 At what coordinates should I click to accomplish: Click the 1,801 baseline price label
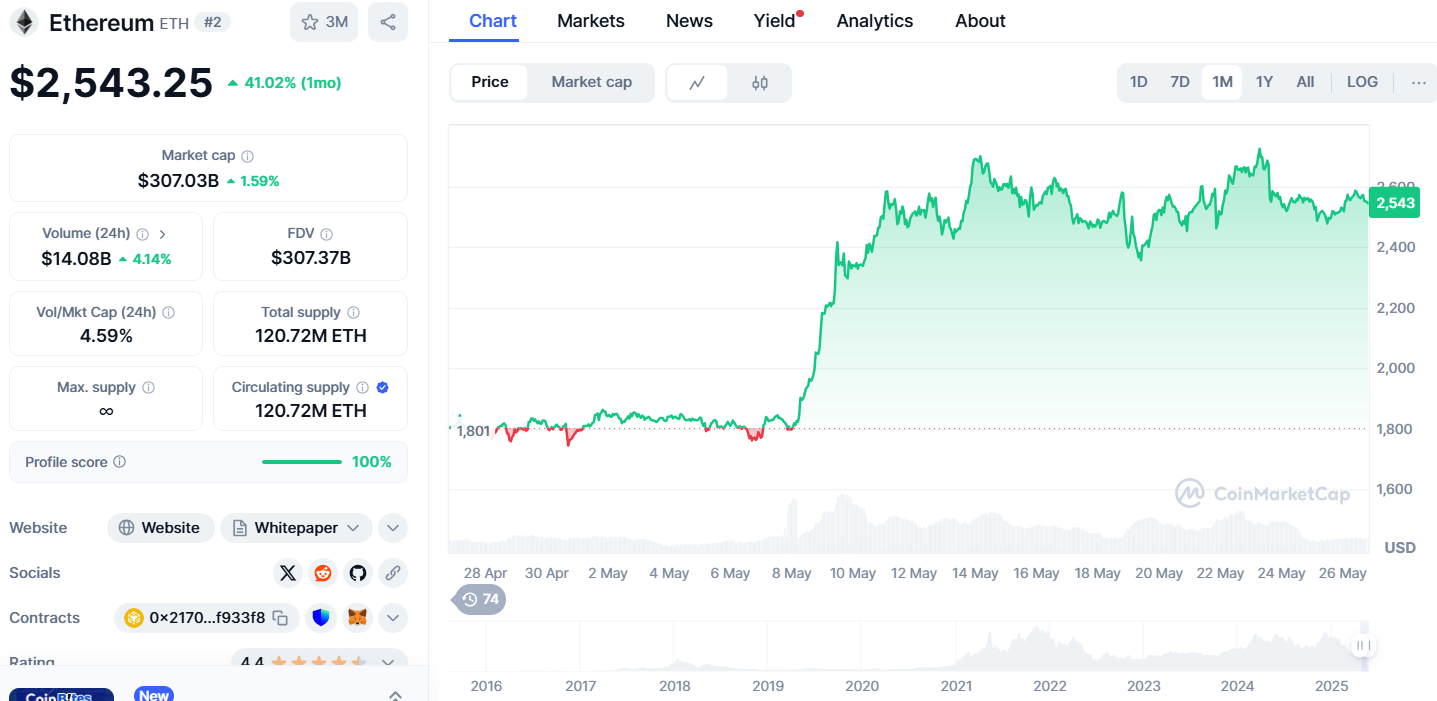tap(473, 431)
